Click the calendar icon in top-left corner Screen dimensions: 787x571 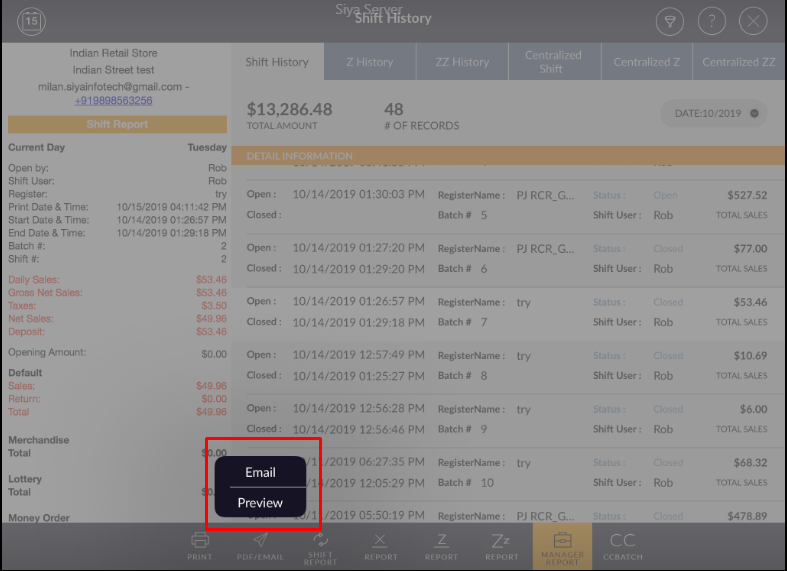[x=32, y=20]
